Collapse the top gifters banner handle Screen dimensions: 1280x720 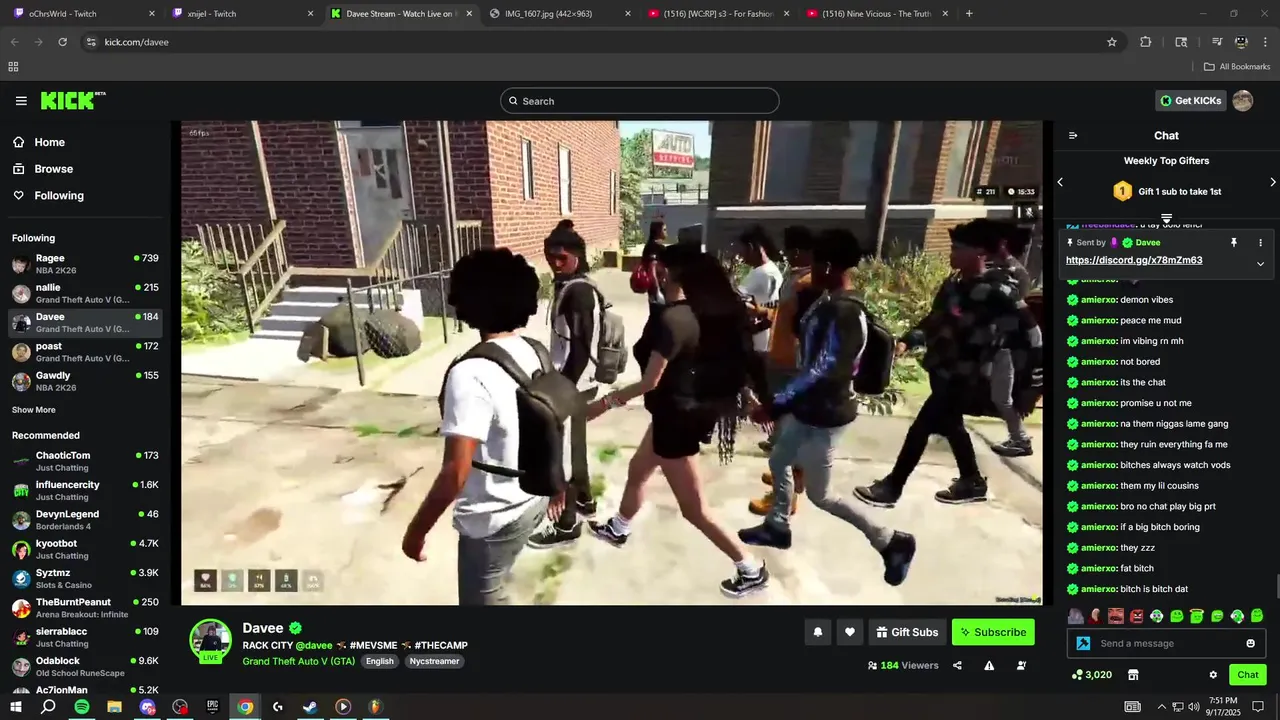click(x=1166, y=218)
